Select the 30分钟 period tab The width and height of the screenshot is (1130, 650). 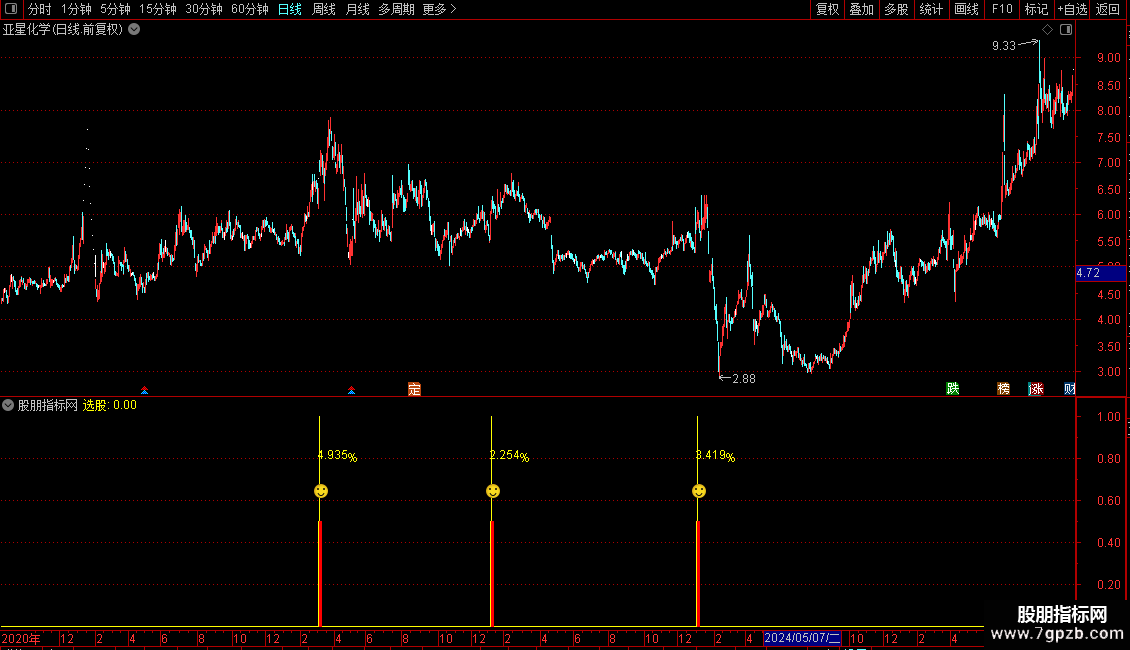(x=204, y=9)
